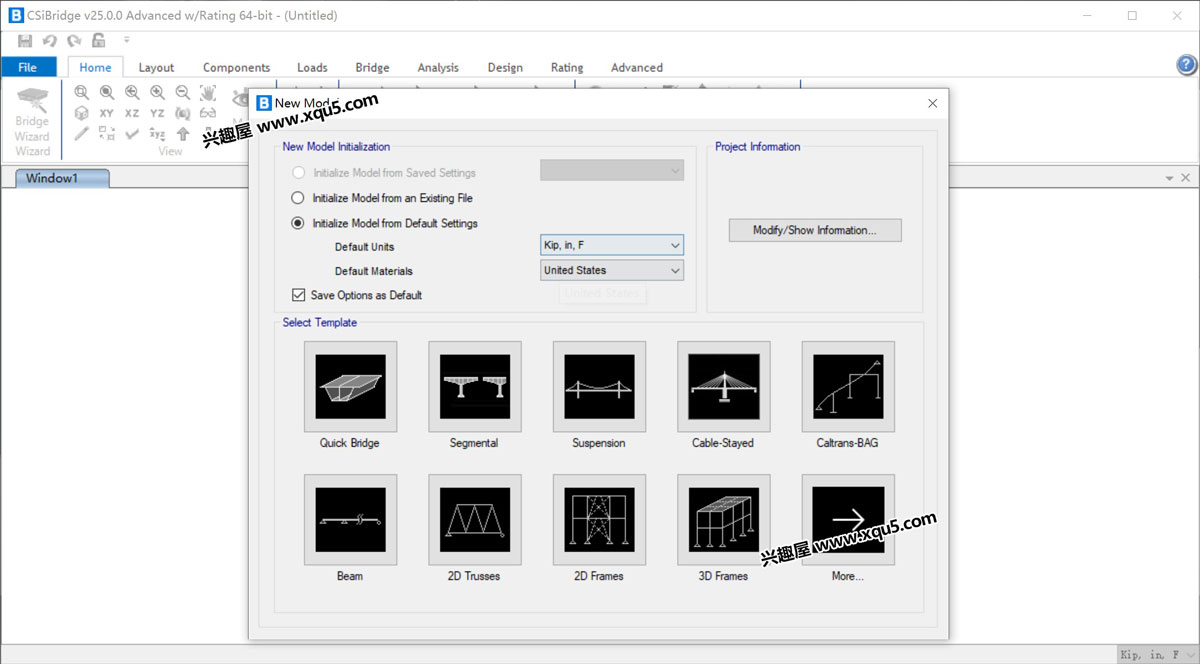Image resolution: width=1200 pixels, height=664 pixels.
Task: Click the zoom in magnifier icon
Action: [x=157, y=93]
